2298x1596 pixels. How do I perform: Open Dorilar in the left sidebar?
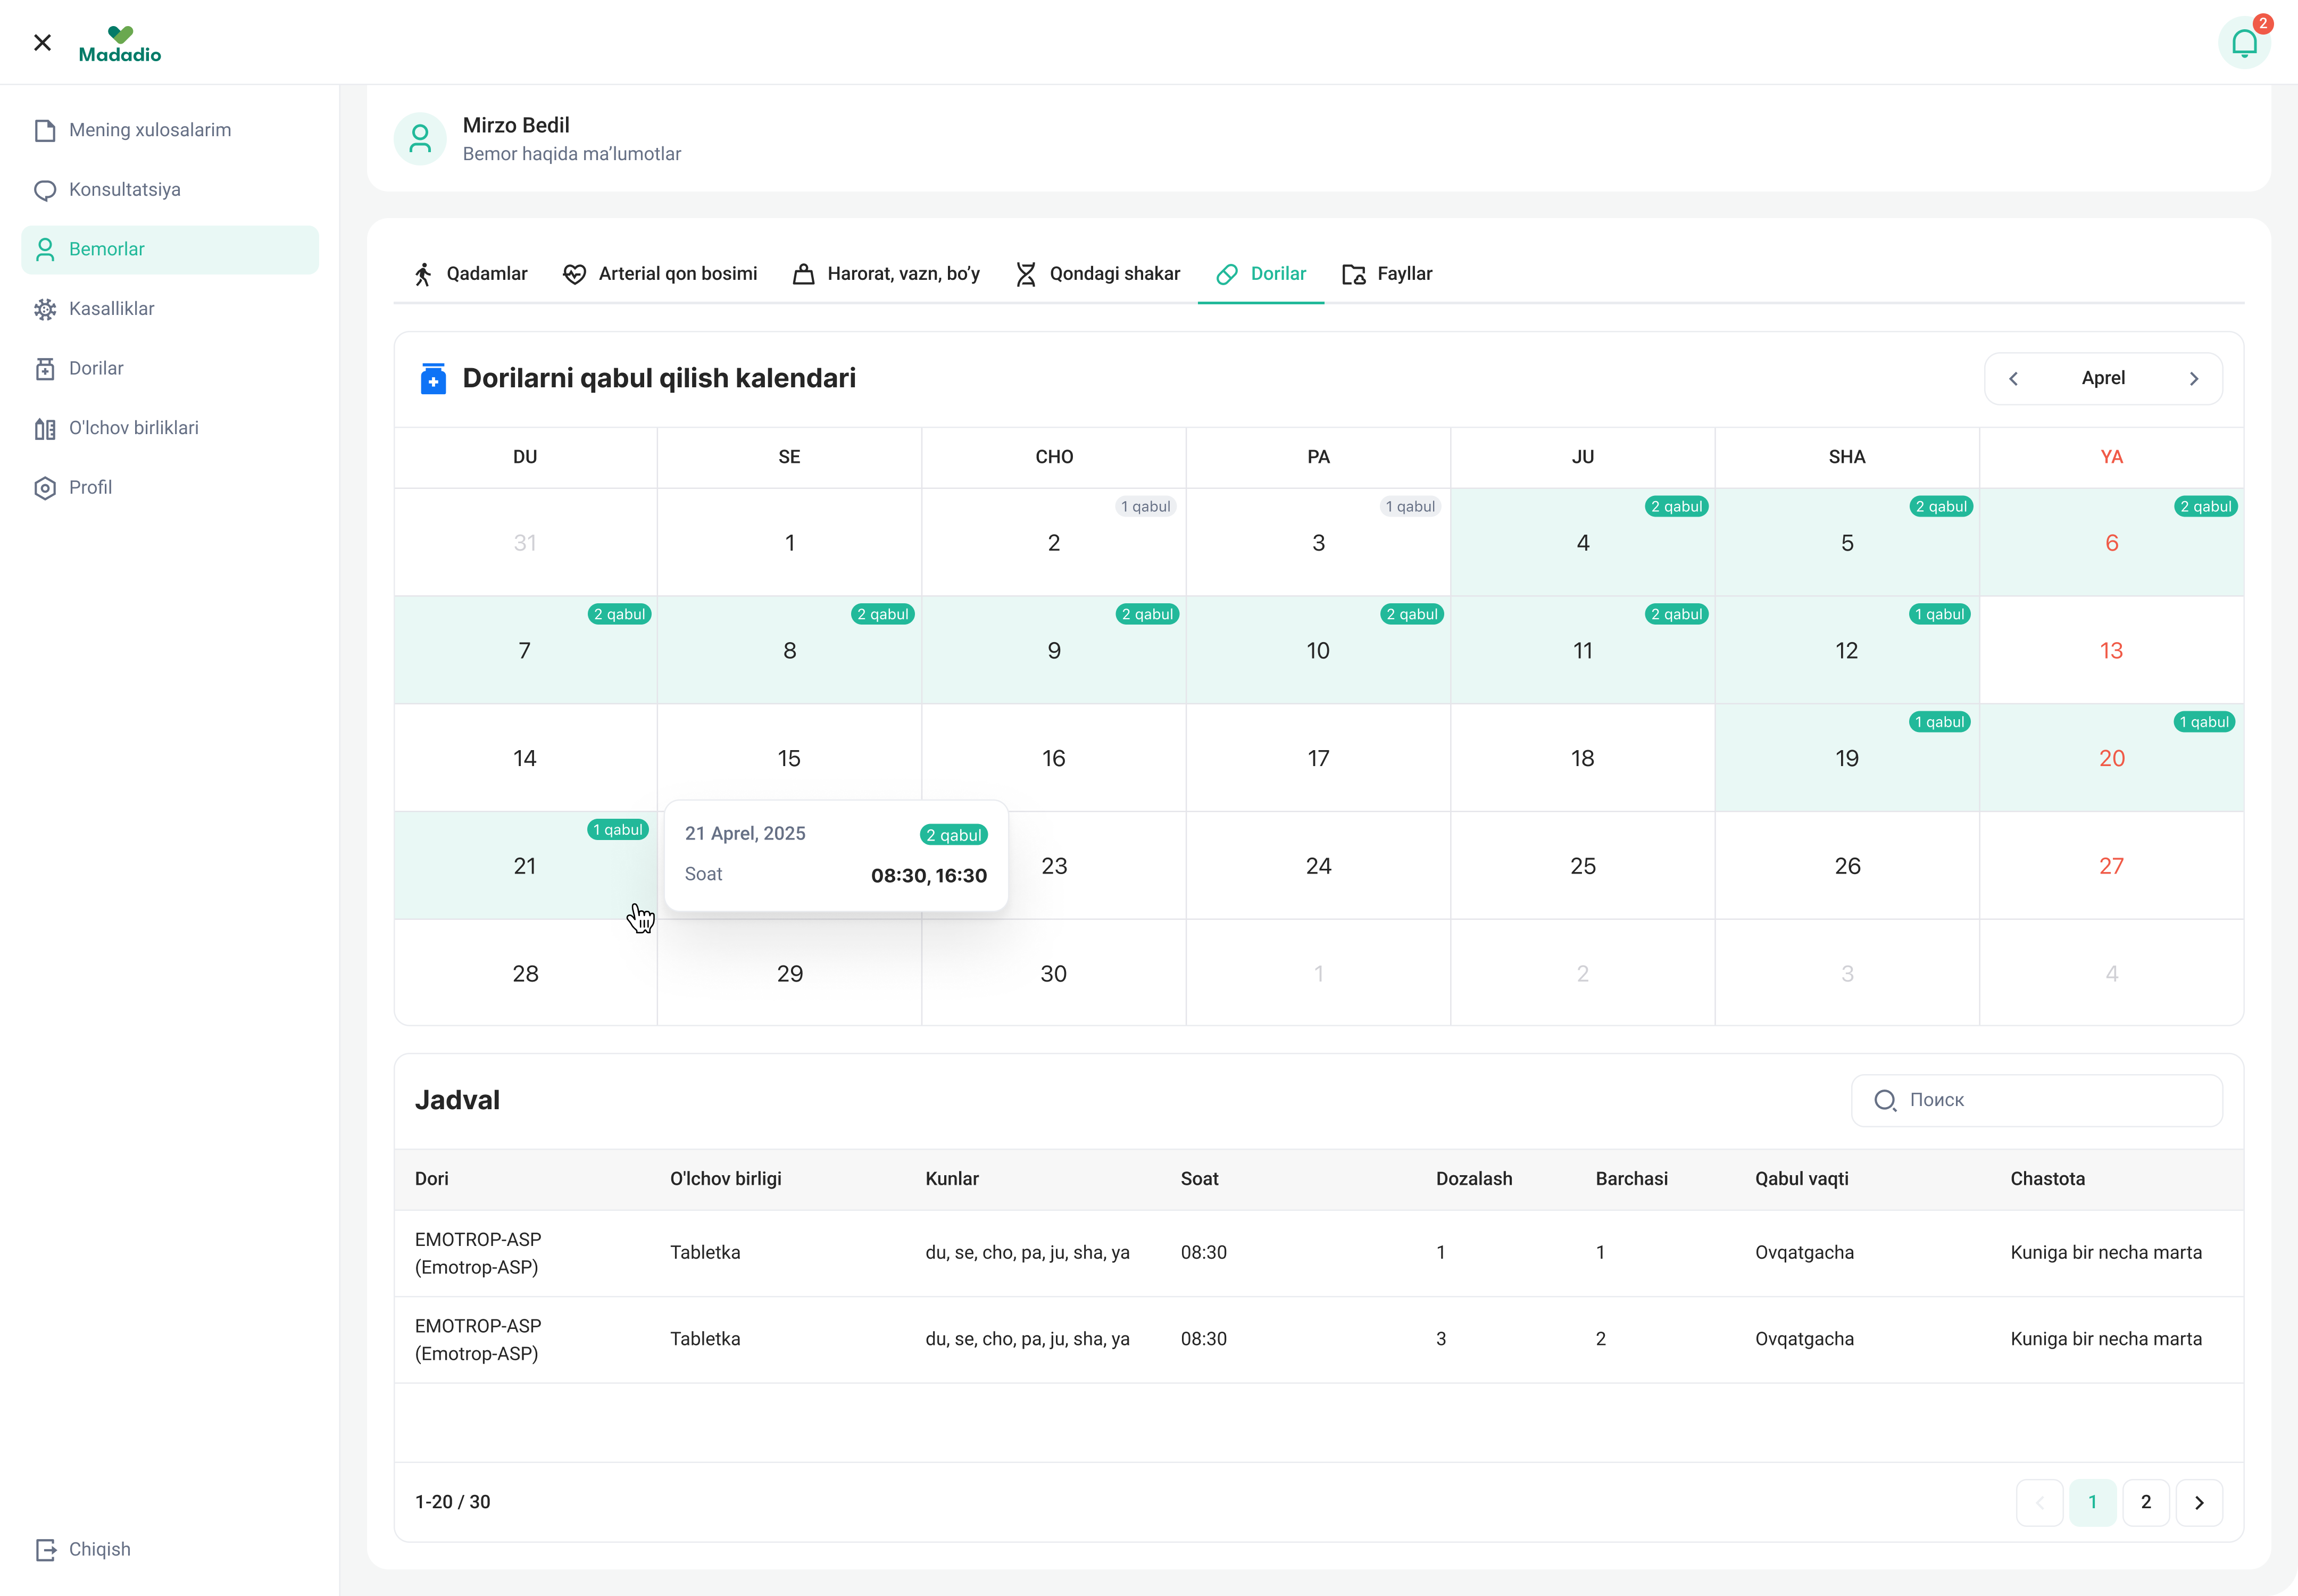pos(96,369)
